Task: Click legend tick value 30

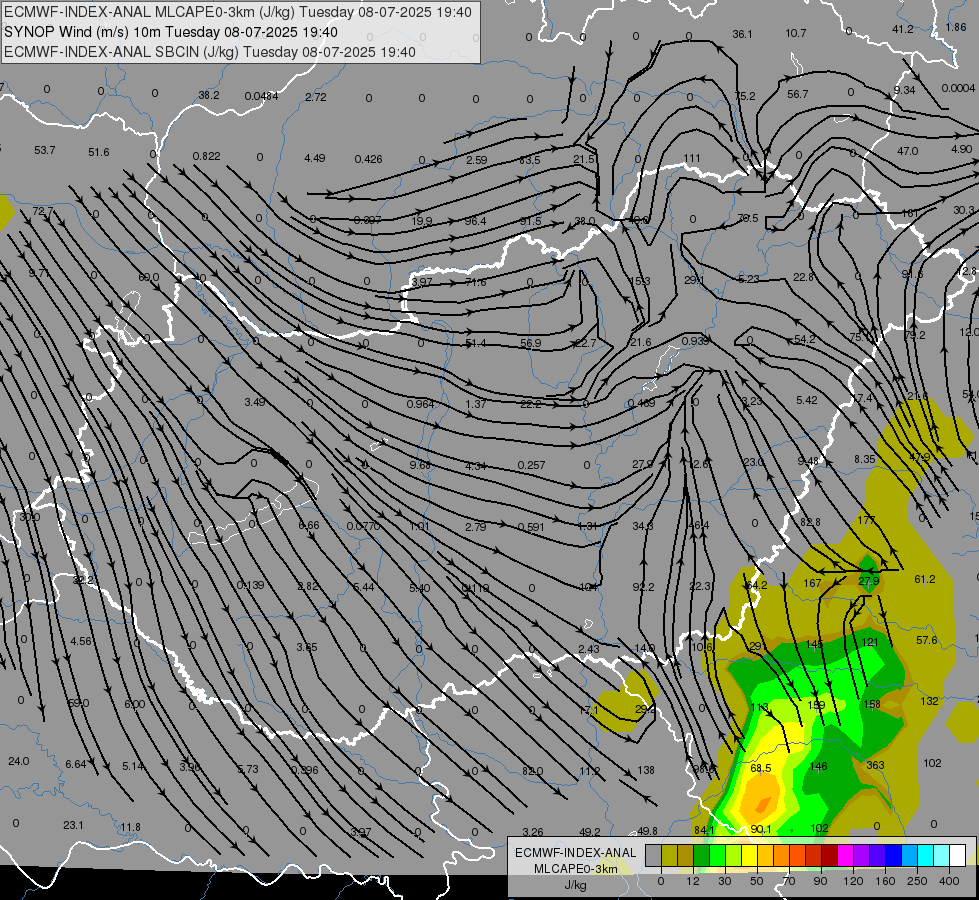Action: 725,881
